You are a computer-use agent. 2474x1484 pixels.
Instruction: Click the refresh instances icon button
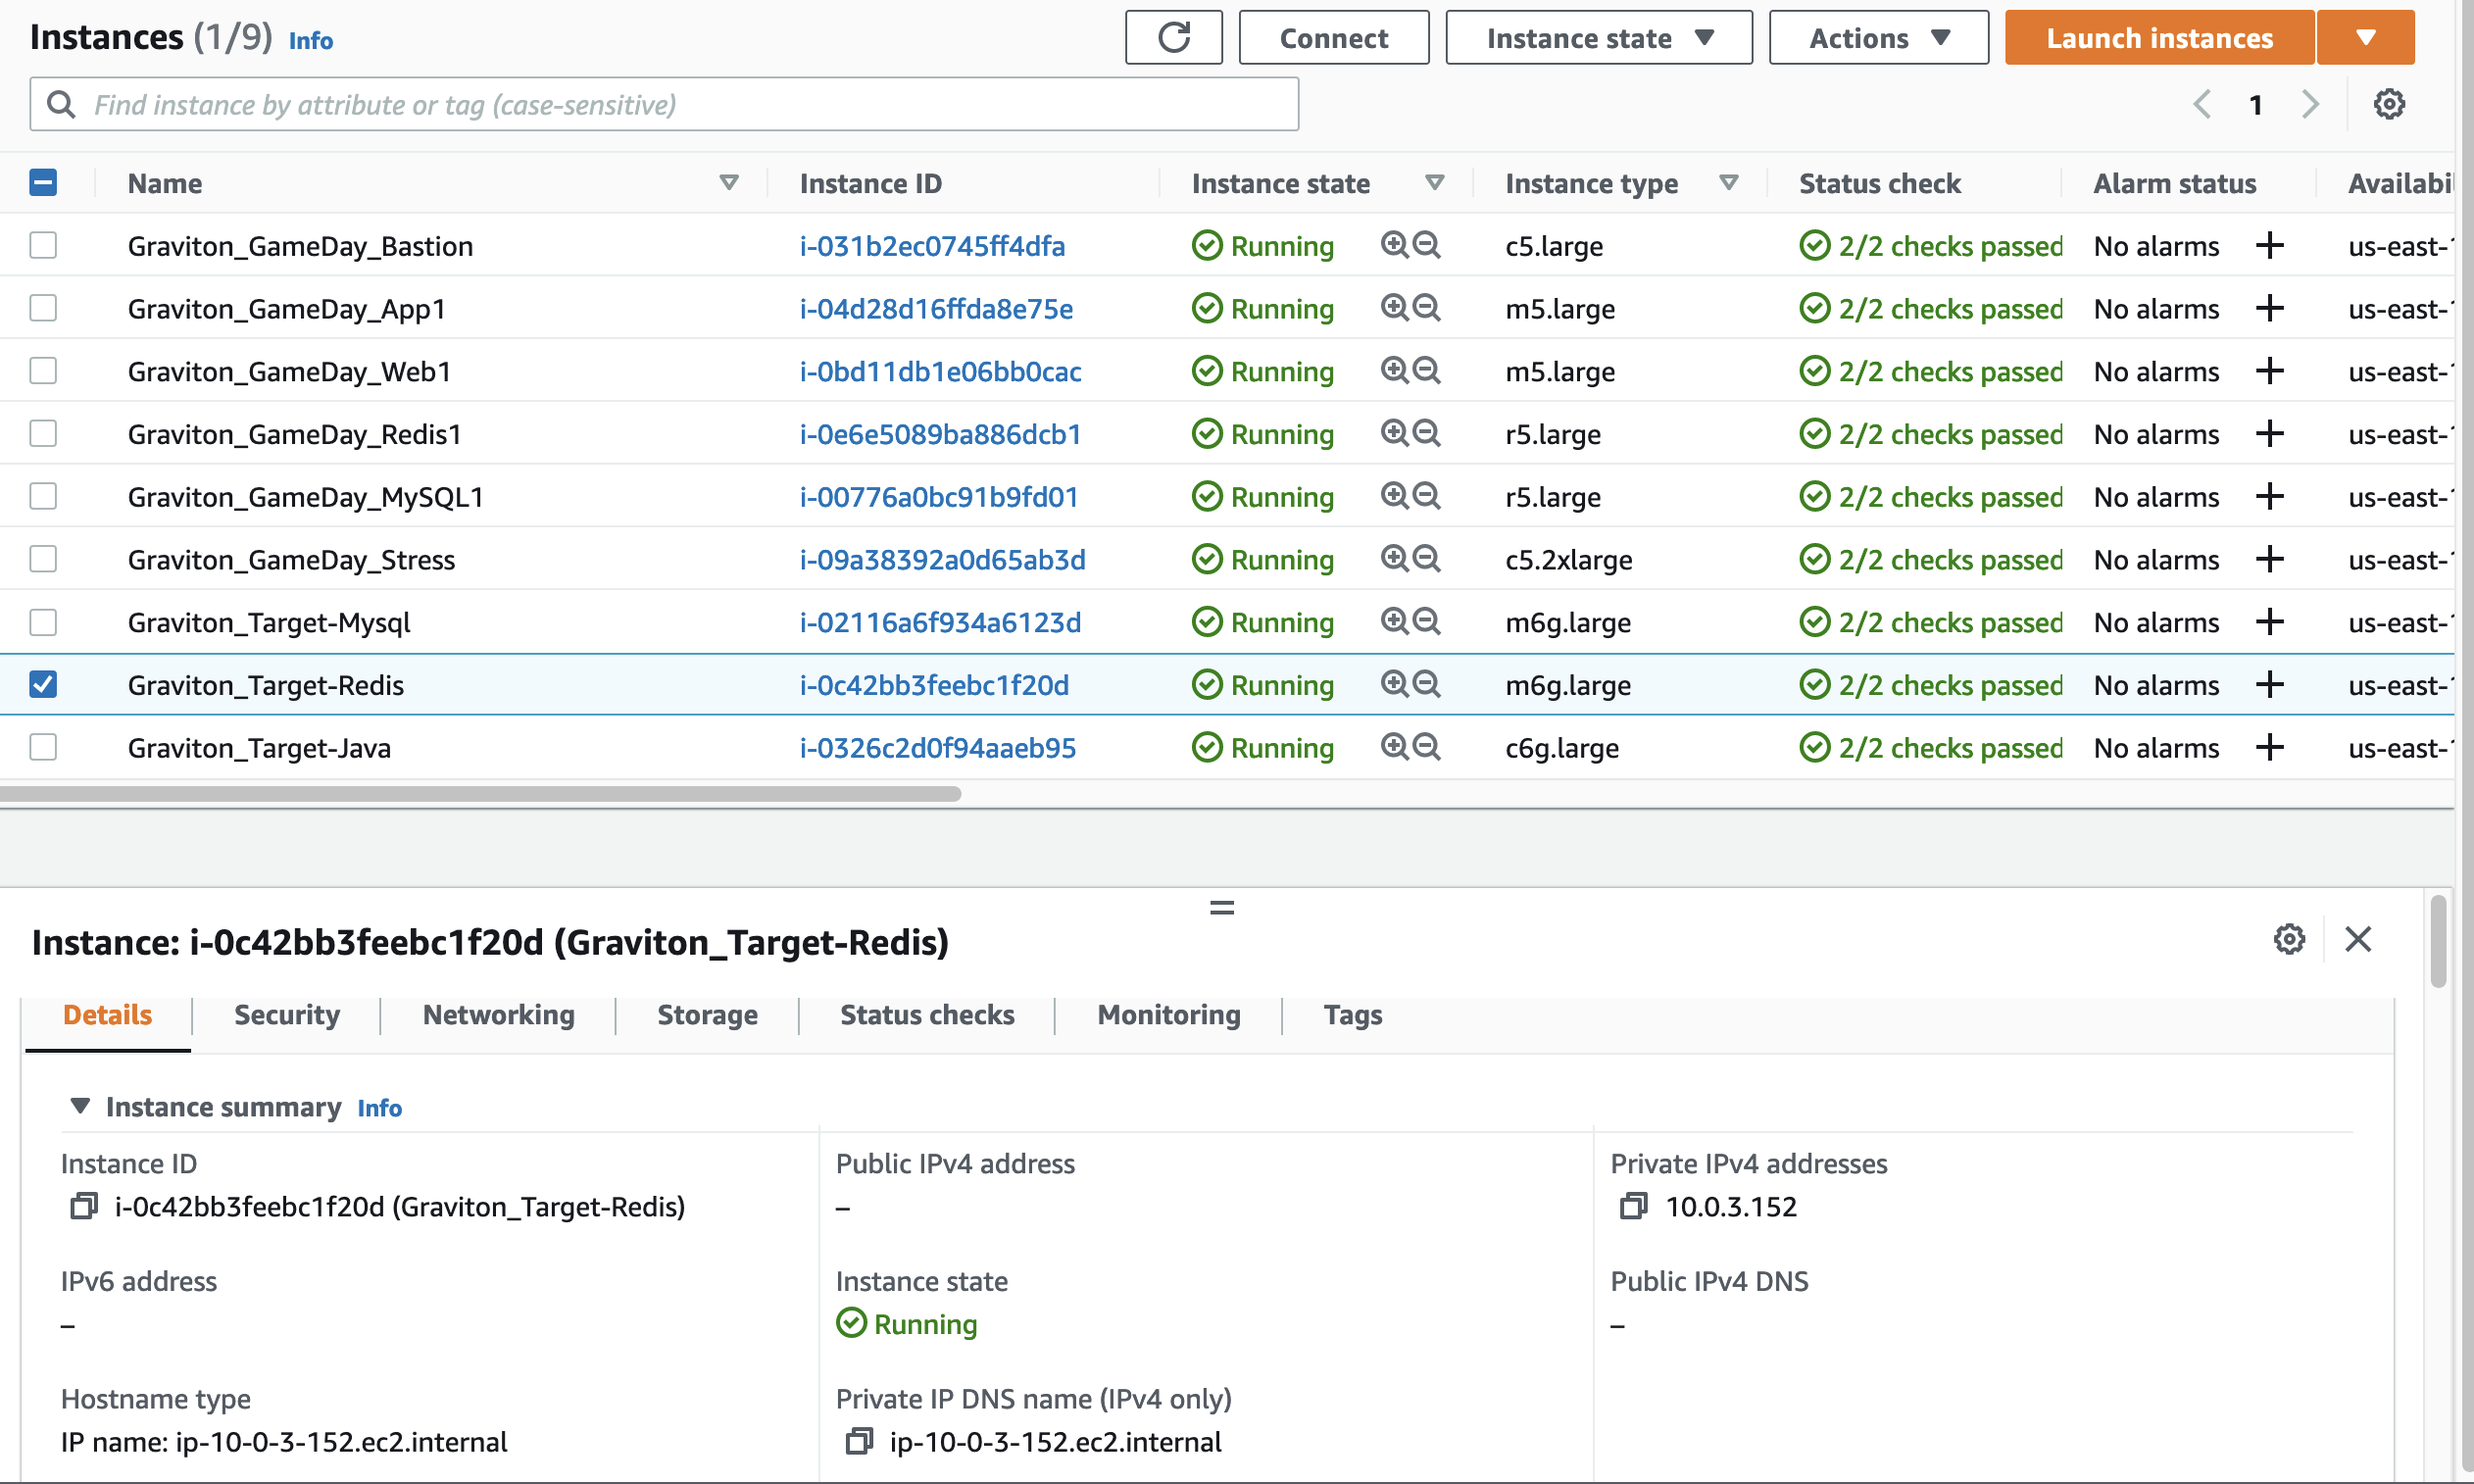pyautogui.click(x=1173, y=38)
